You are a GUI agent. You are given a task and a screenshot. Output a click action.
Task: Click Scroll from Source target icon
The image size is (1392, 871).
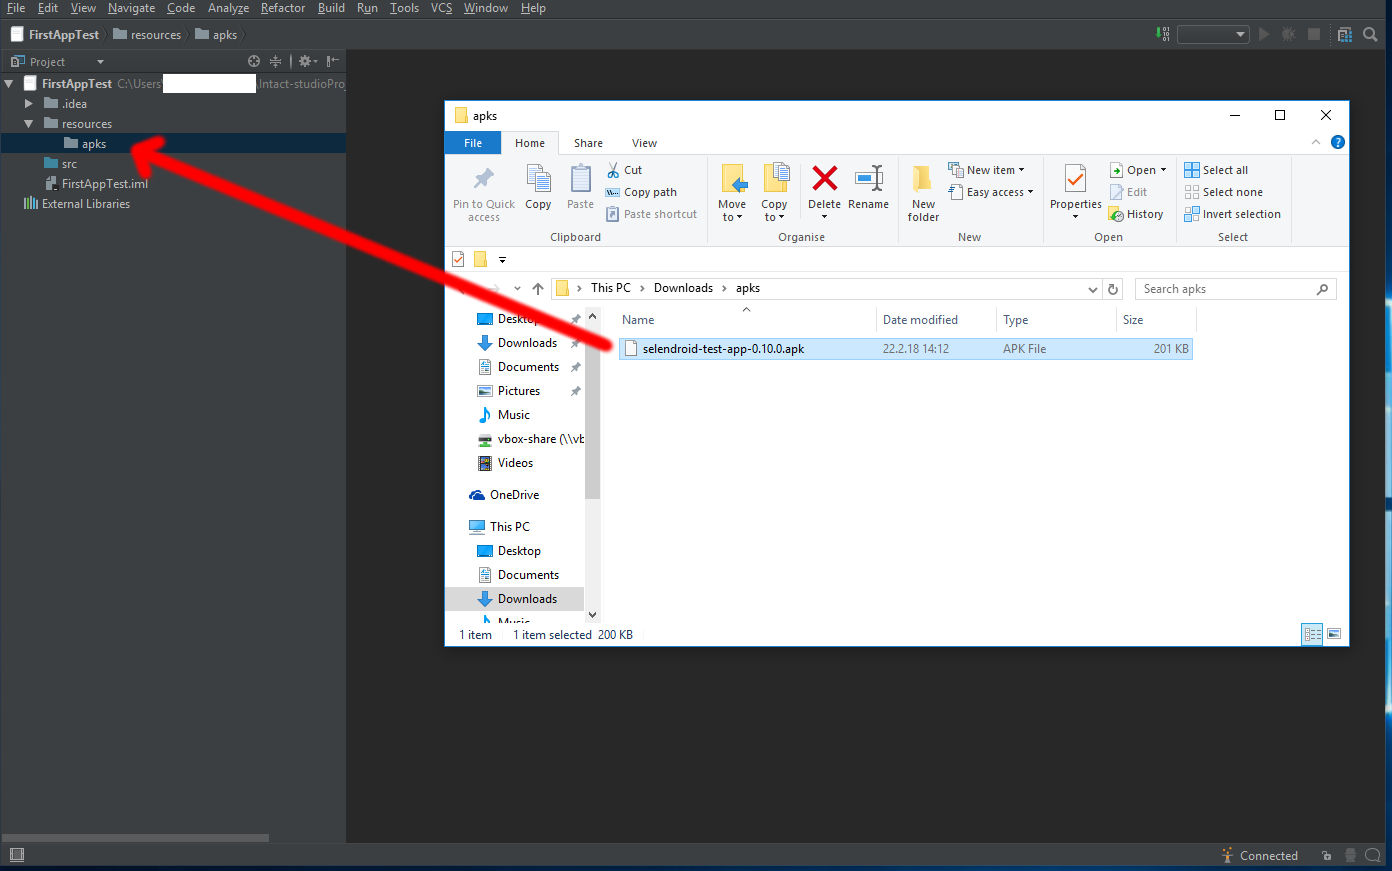pyautogui.click(x=254, y=61)
